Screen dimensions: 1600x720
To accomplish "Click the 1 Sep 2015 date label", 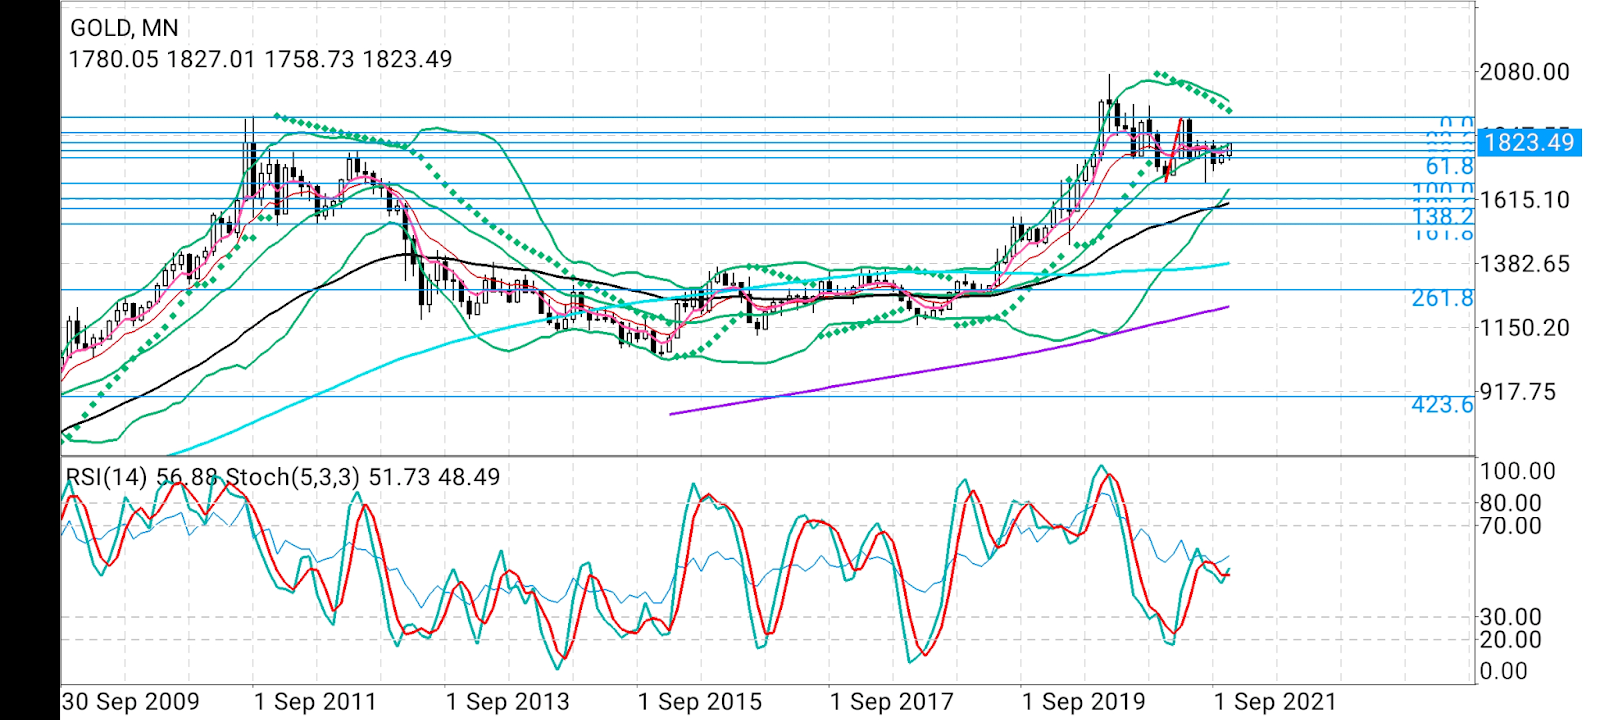I will click(x=700, y=702).
